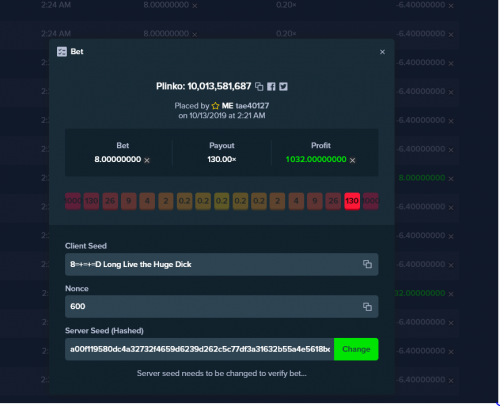Copy the Client Seed value
Screen dimensions: 500x406
click(367, 264)
